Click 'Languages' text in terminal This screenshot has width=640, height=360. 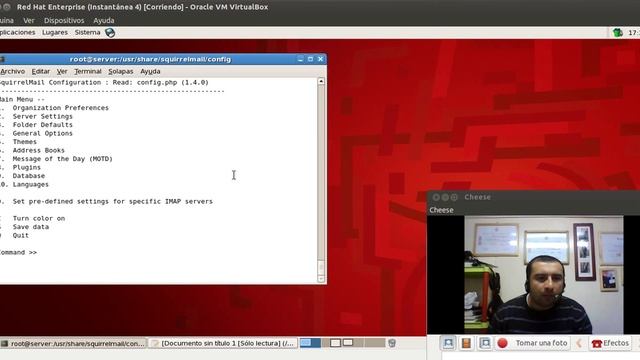click(31, 184)
